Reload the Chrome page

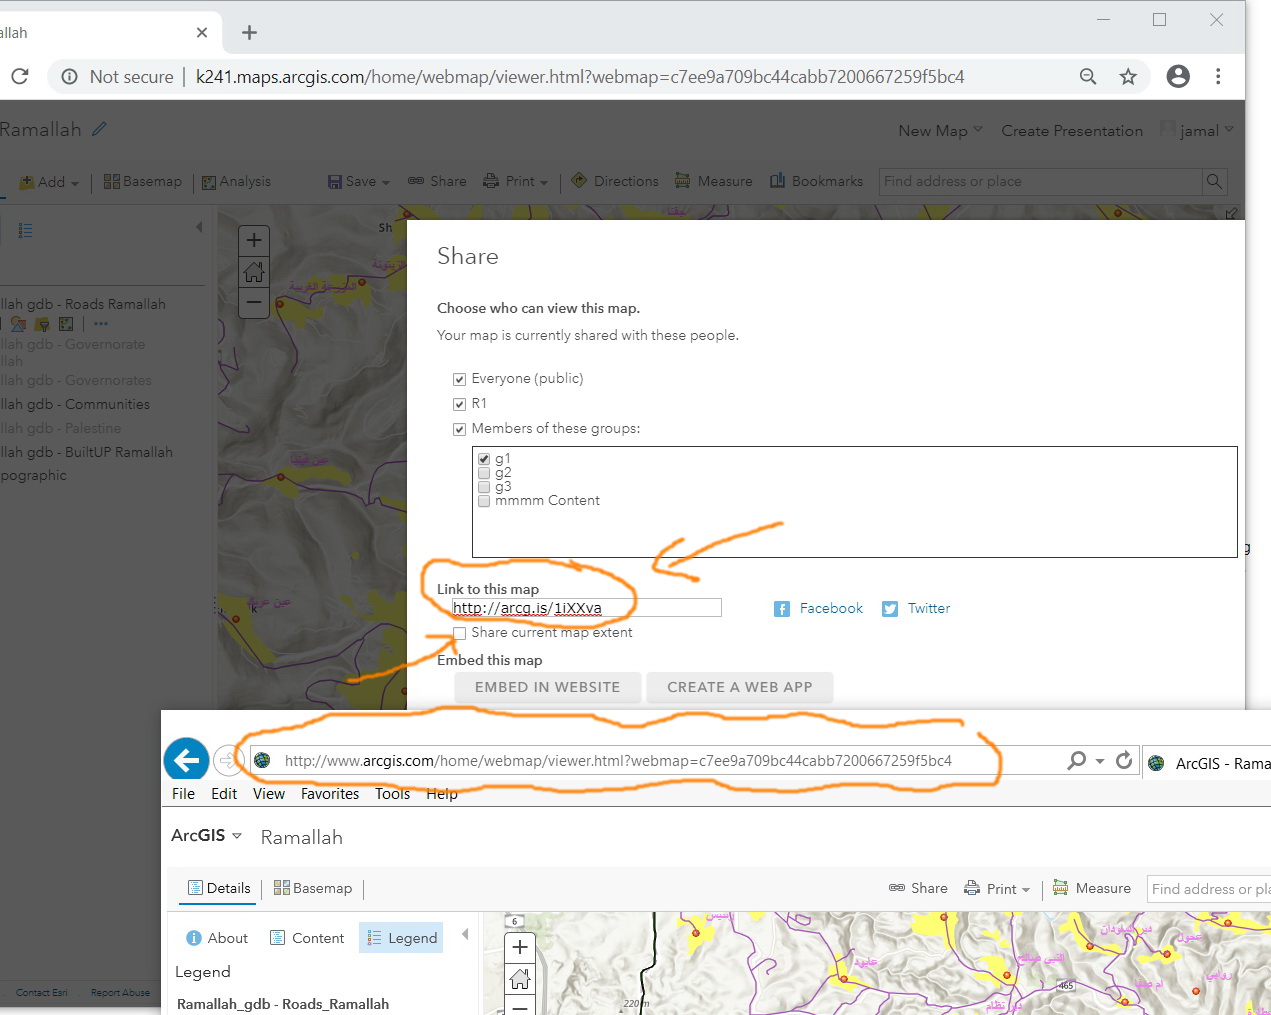coord(20,76)
